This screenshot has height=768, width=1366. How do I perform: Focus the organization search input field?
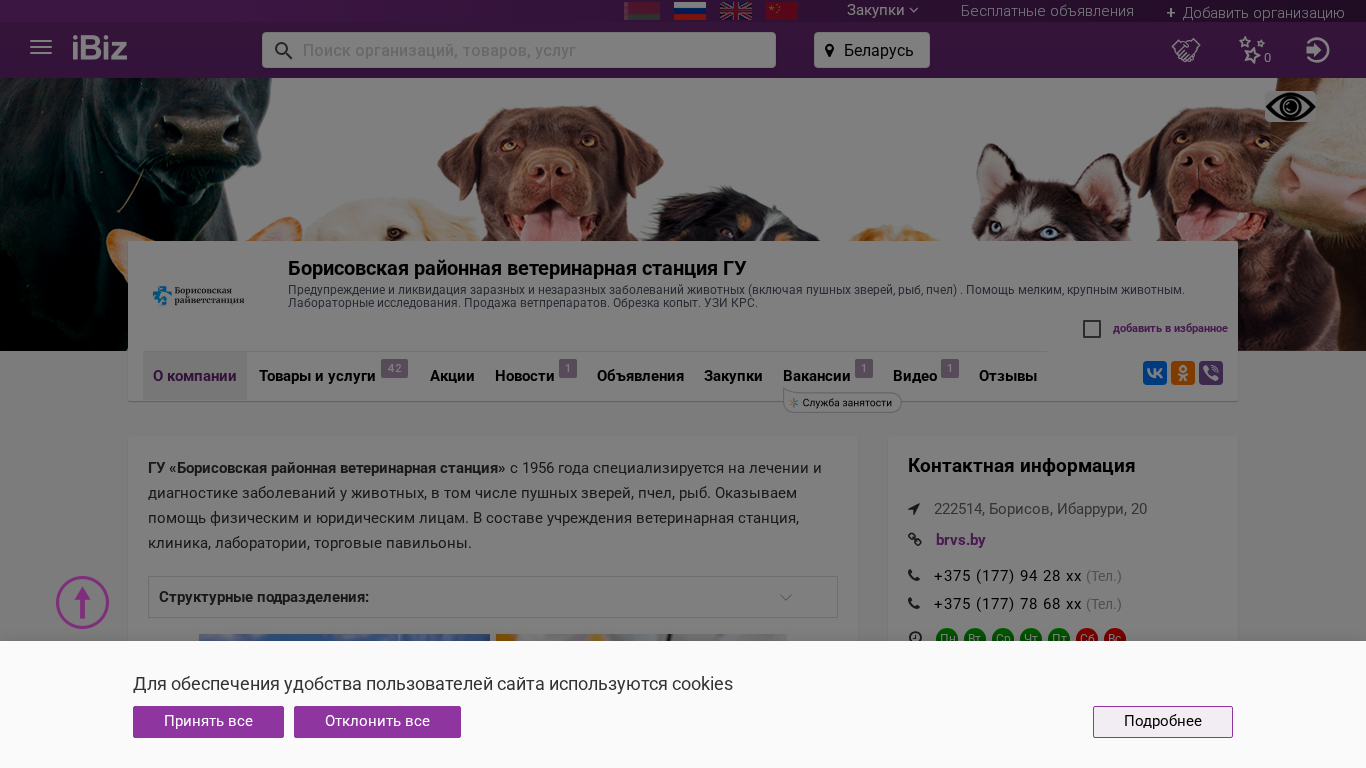(x=519, y=50)
